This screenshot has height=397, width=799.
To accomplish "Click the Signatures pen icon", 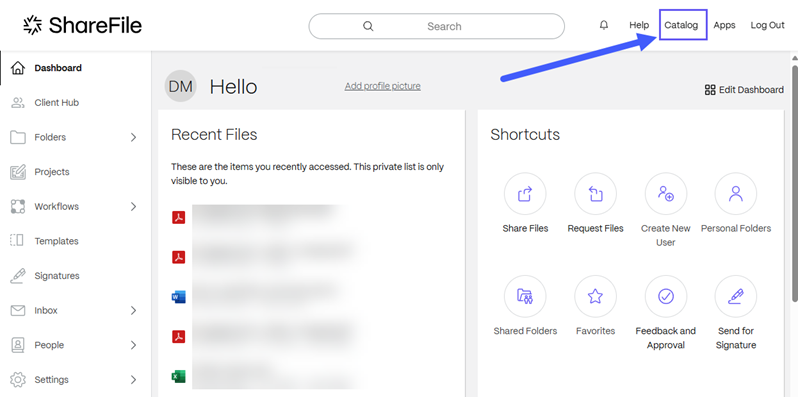I will (x=18, y=276).
